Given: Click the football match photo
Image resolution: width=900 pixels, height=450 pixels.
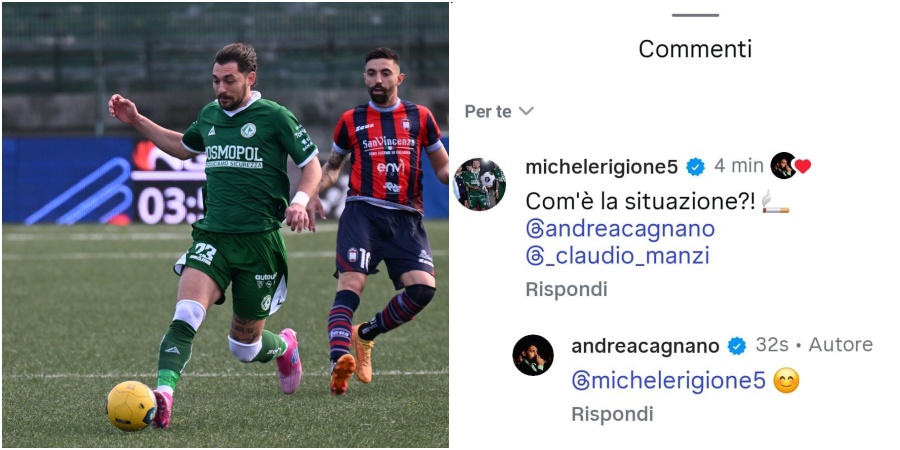Looking at the screenshot, I should 226,225.
